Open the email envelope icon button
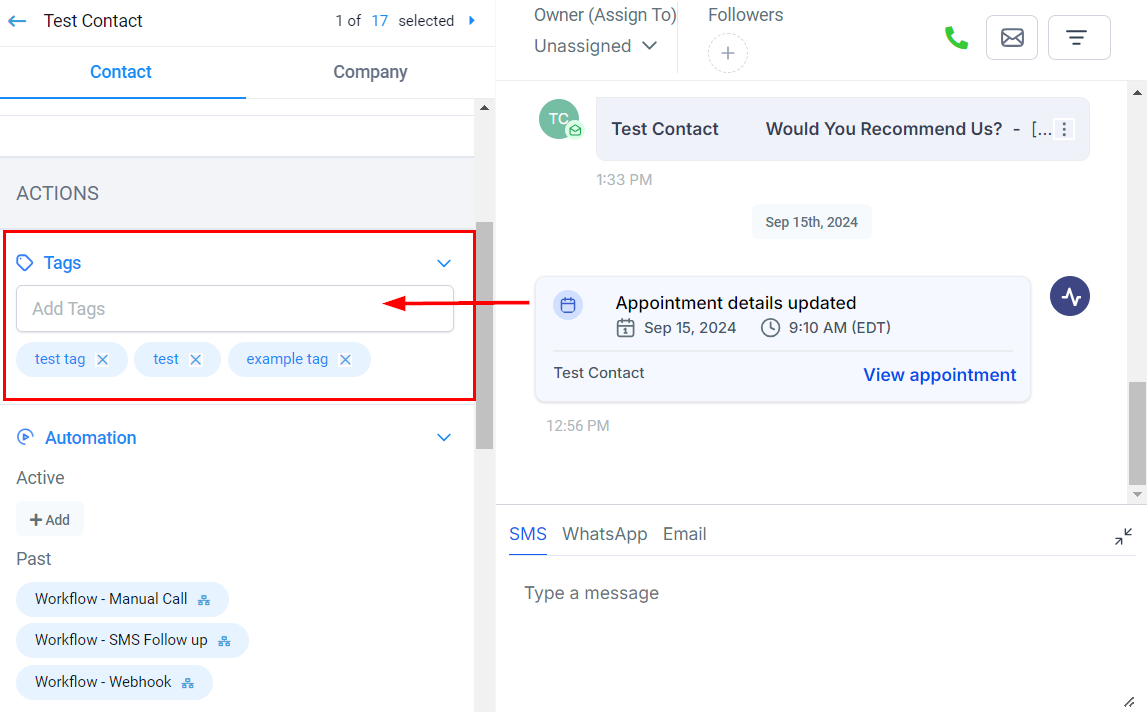 pos(1012,38)
